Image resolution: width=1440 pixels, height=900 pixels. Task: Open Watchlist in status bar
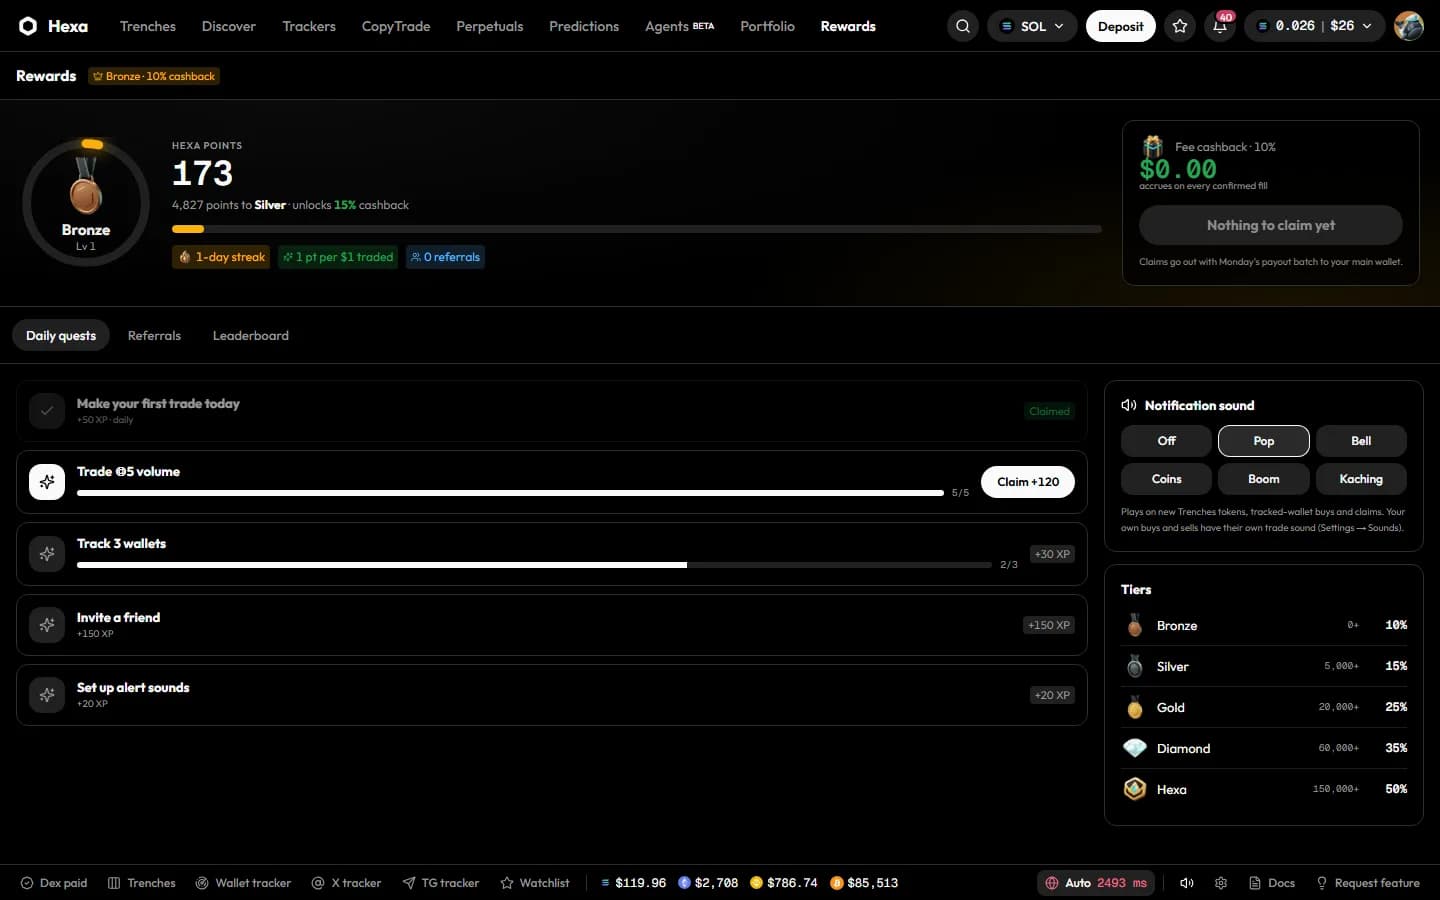(535, 883)
